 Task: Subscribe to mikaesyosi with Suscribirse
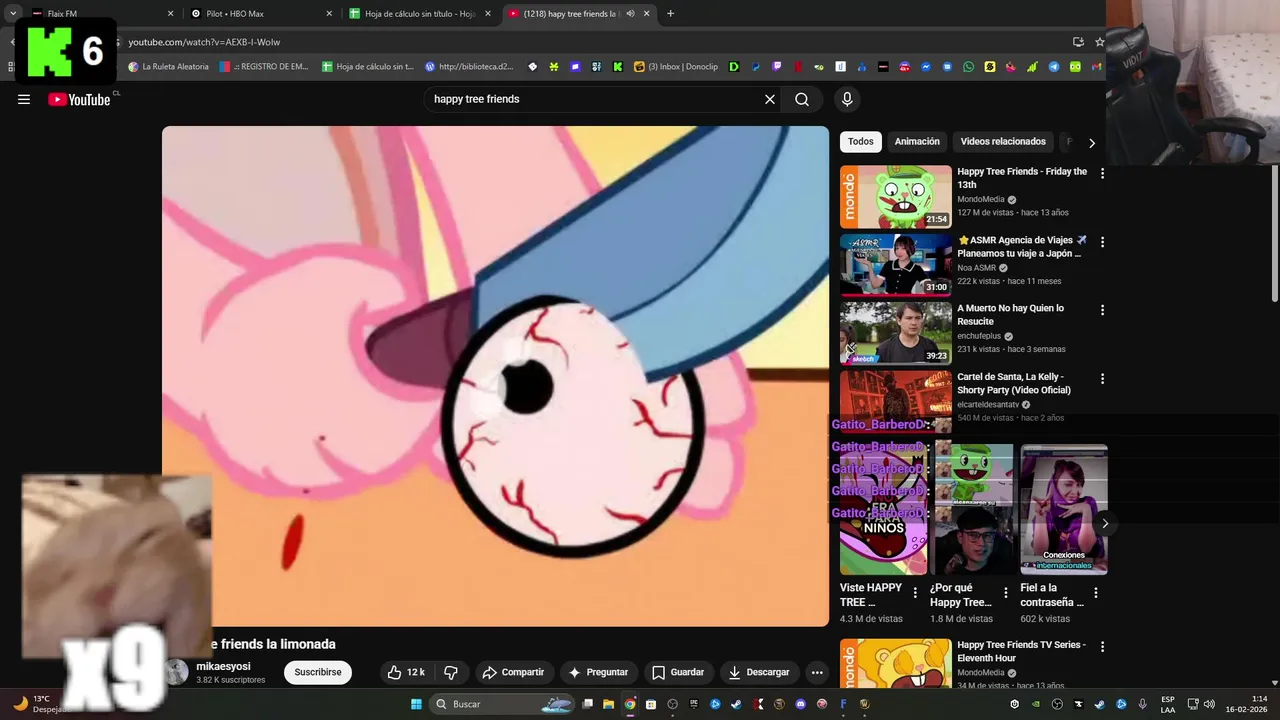tap(318, 672)
